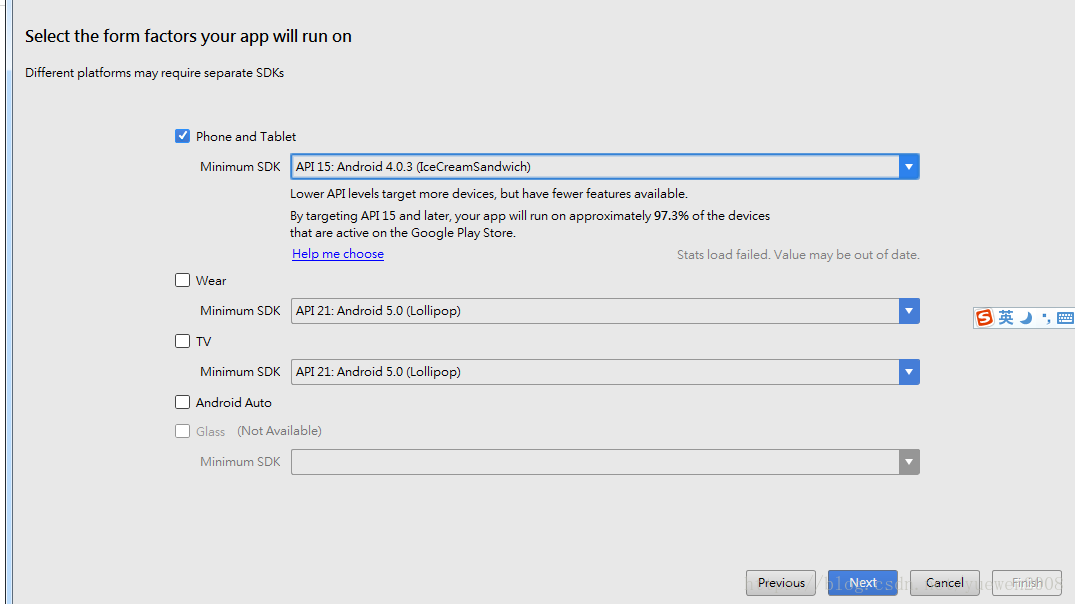1075x604 pixels.
Task: Open the Phone and Tablet Minimum SDK dropdown arrow
Action: (x=908, y=167)
